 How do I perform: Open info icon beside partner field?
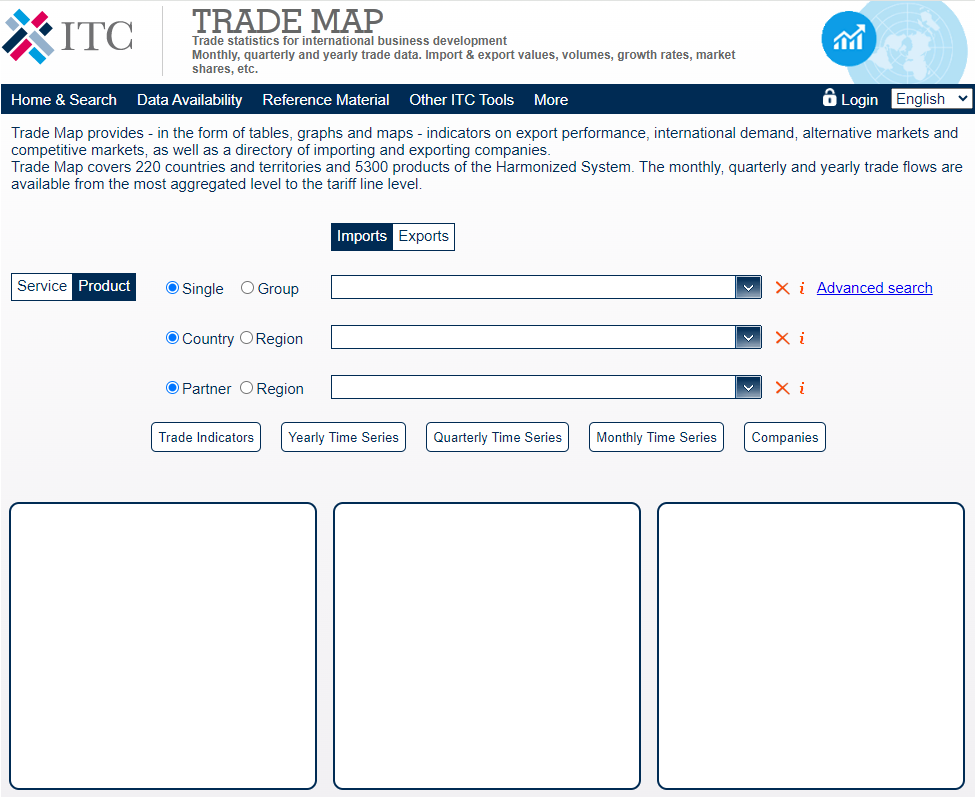[x=801, y=388]
